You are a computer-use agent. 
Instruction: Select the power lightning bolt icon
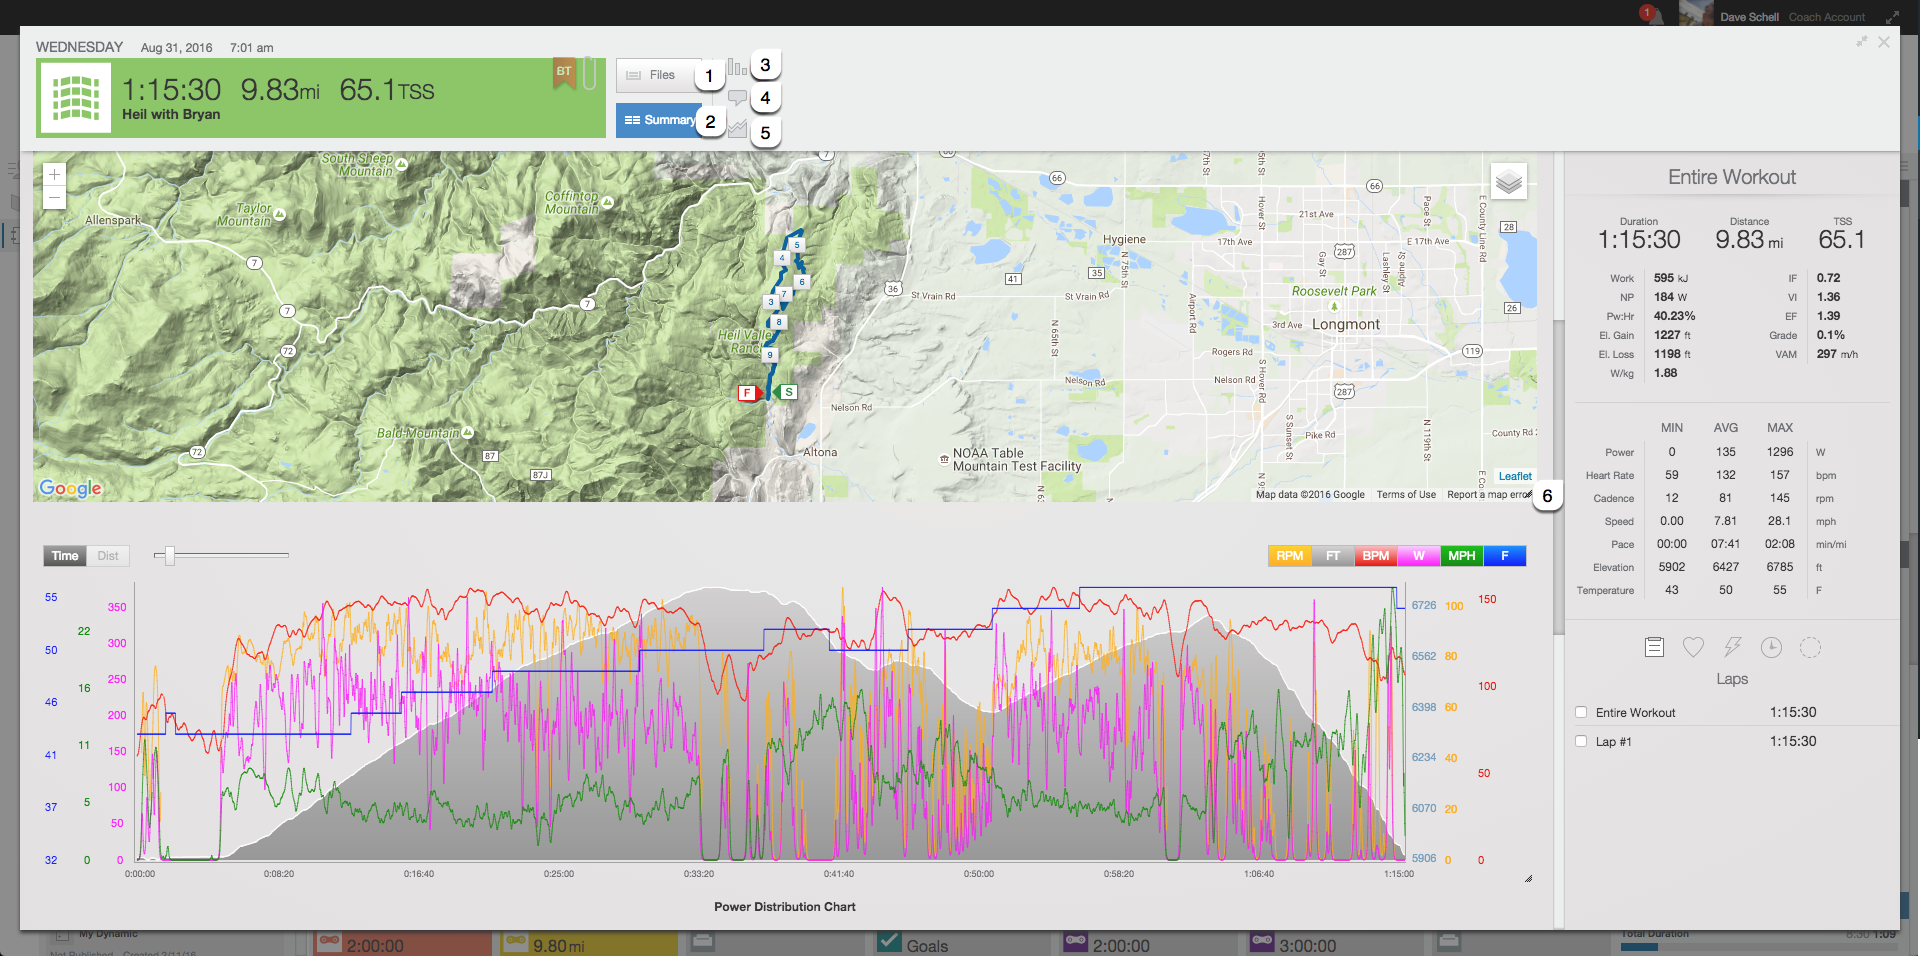click(1732, 647)
